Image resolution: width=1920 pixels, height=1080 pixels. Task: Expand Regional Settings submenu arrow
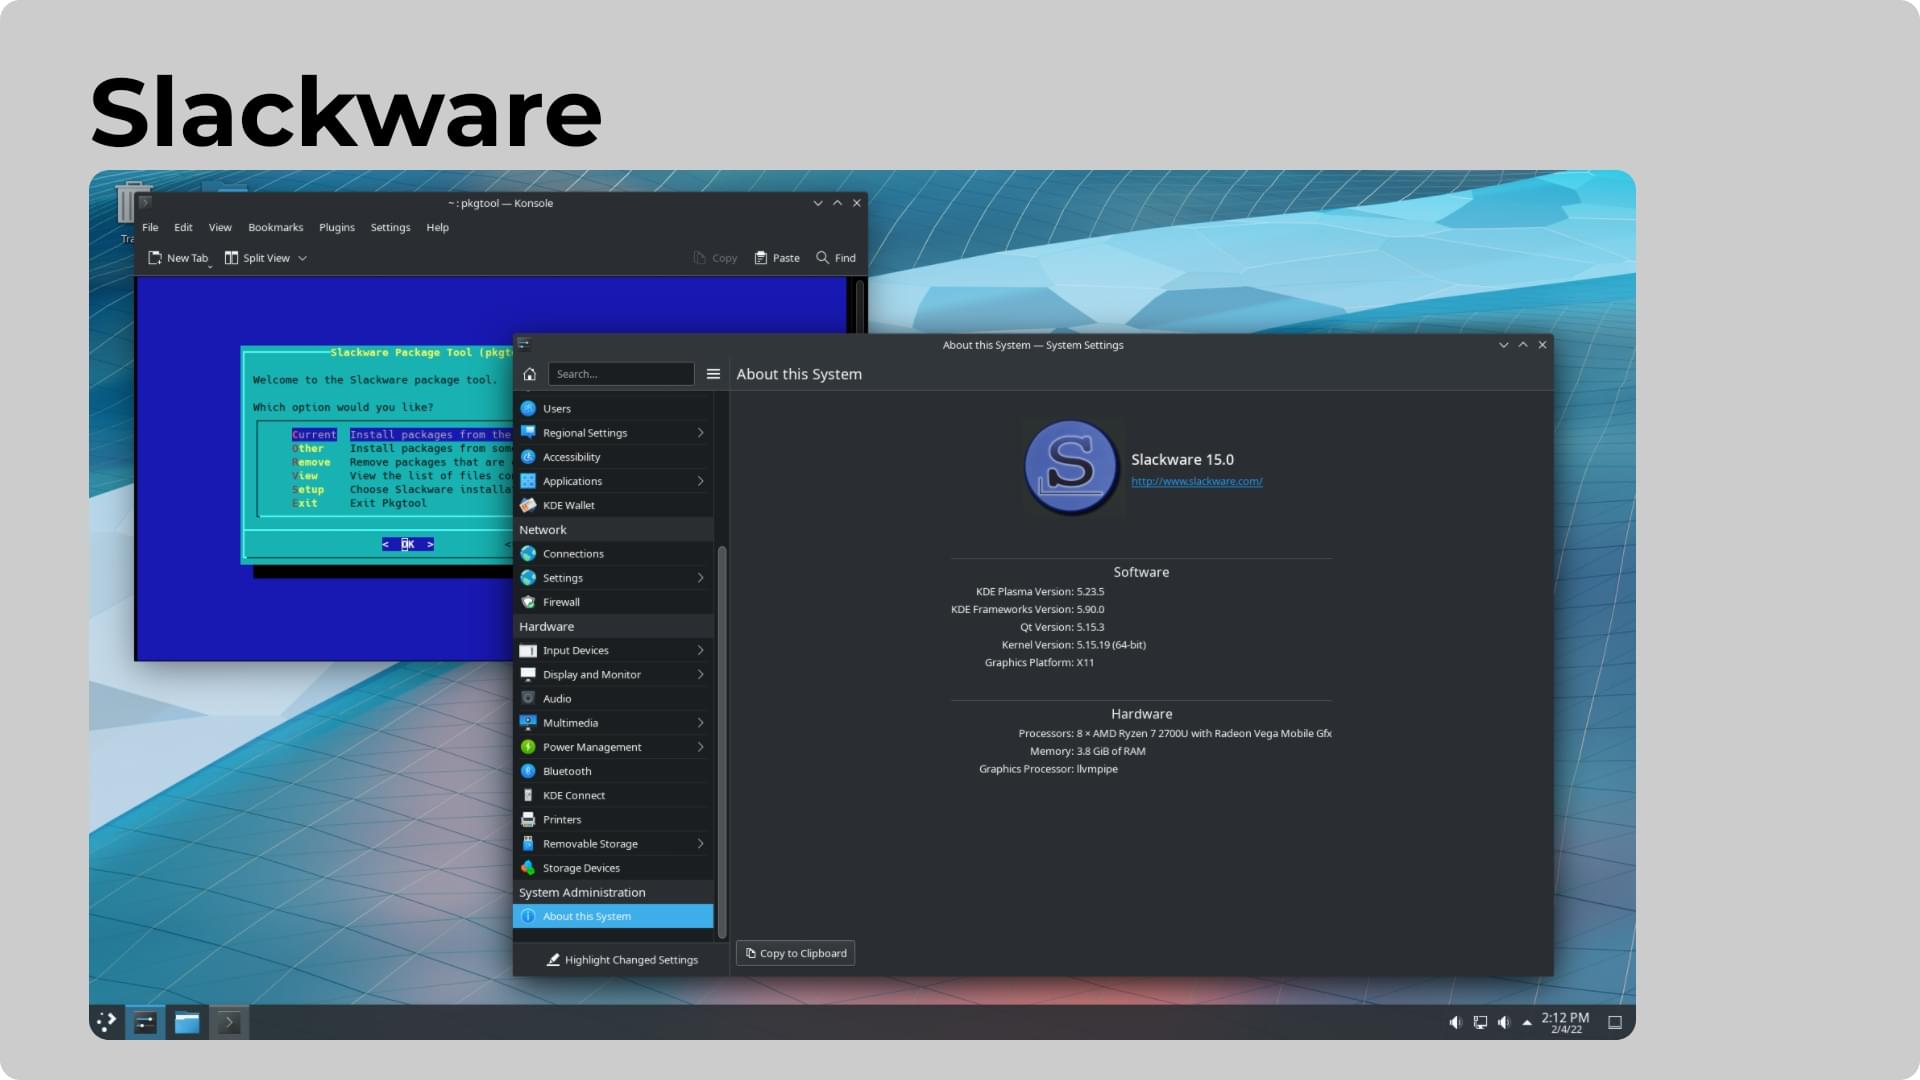tap(700, 433)
